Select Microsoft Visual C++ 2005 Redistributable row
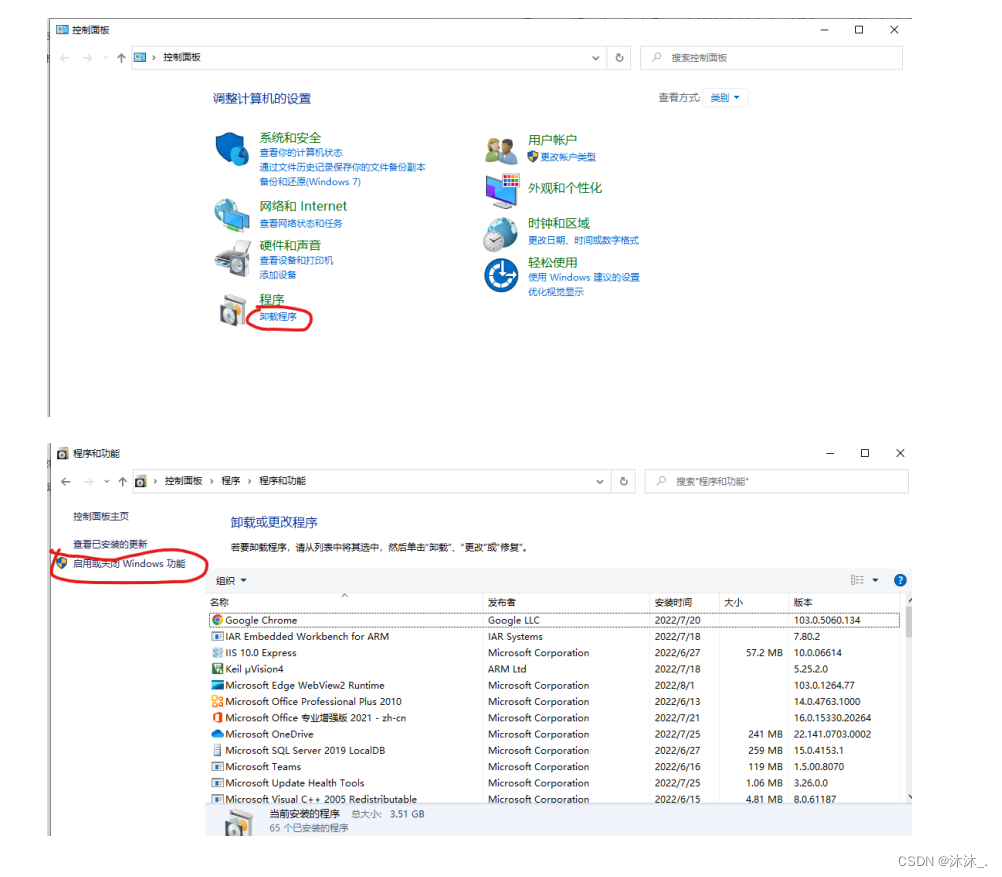The height and width of the screenshot is (877, 1002). point(554,798)
